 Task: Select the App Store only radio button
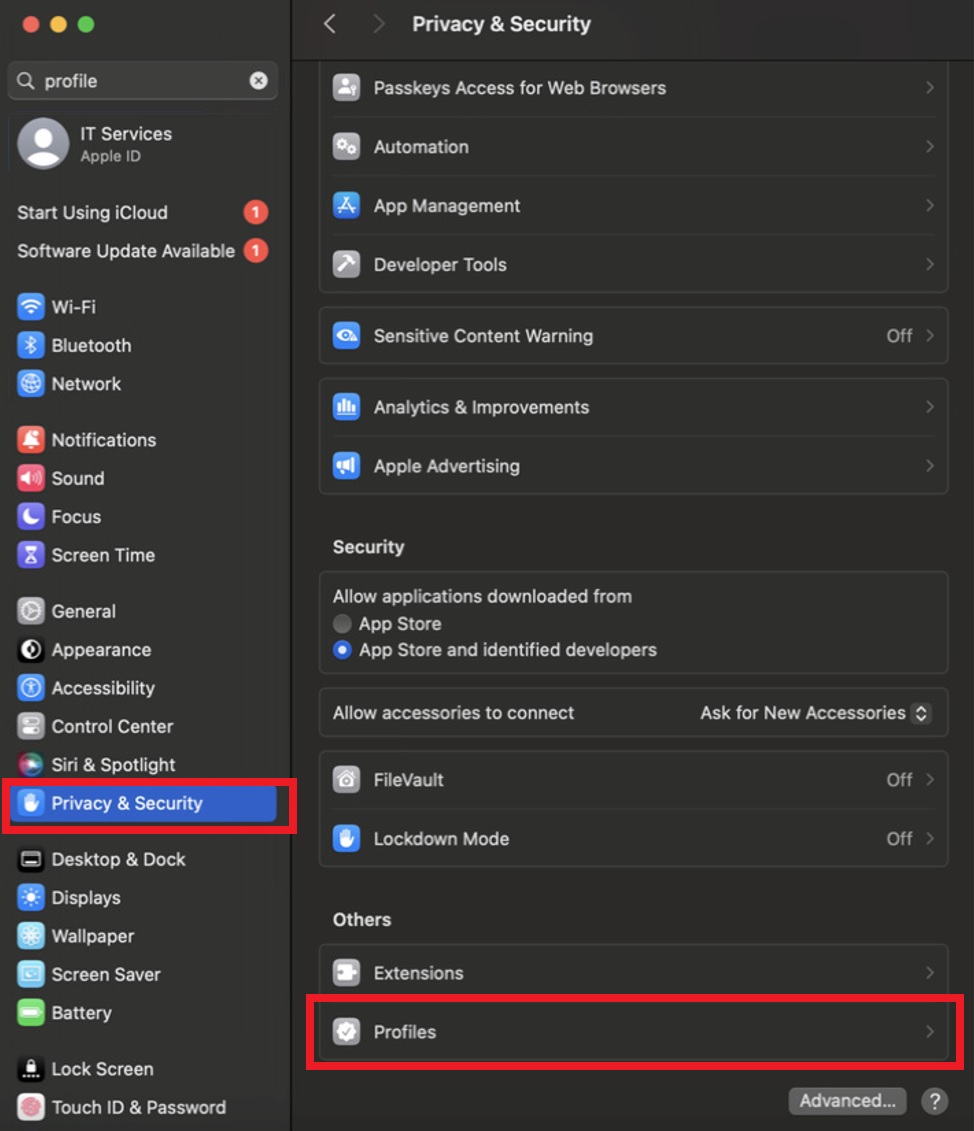click(342, 623)
